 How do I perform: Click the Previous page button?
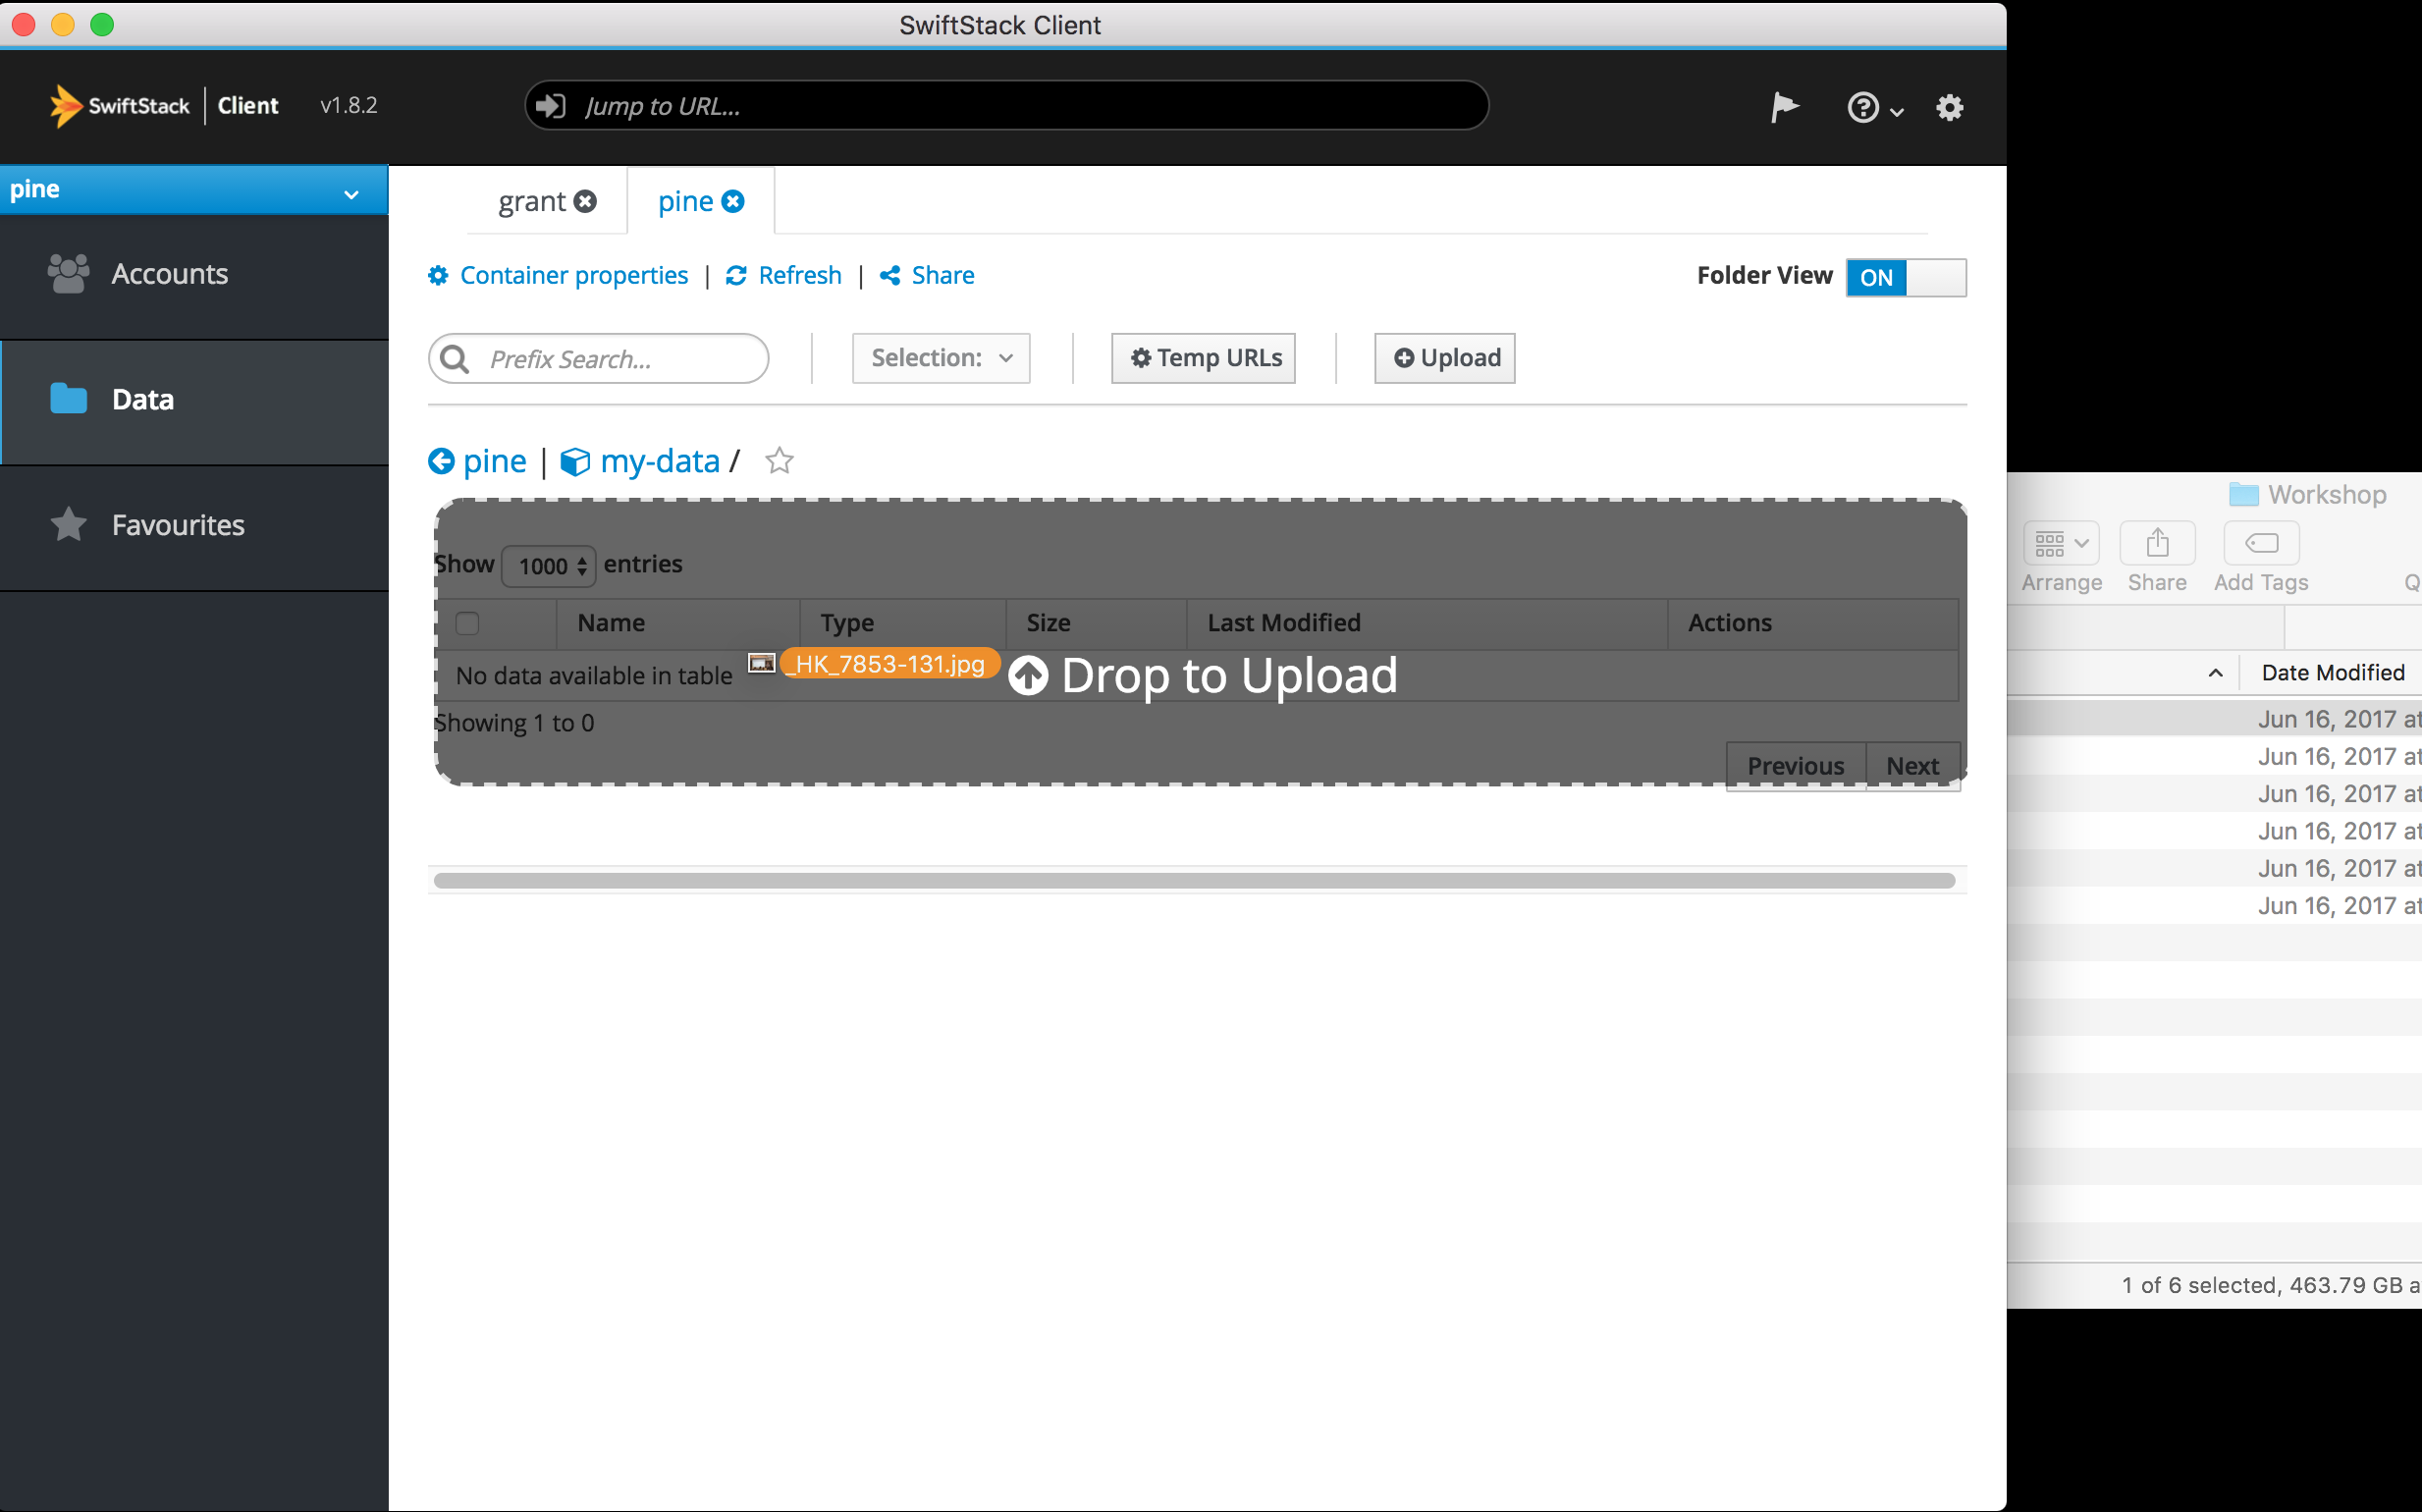tap(1795, 767)
